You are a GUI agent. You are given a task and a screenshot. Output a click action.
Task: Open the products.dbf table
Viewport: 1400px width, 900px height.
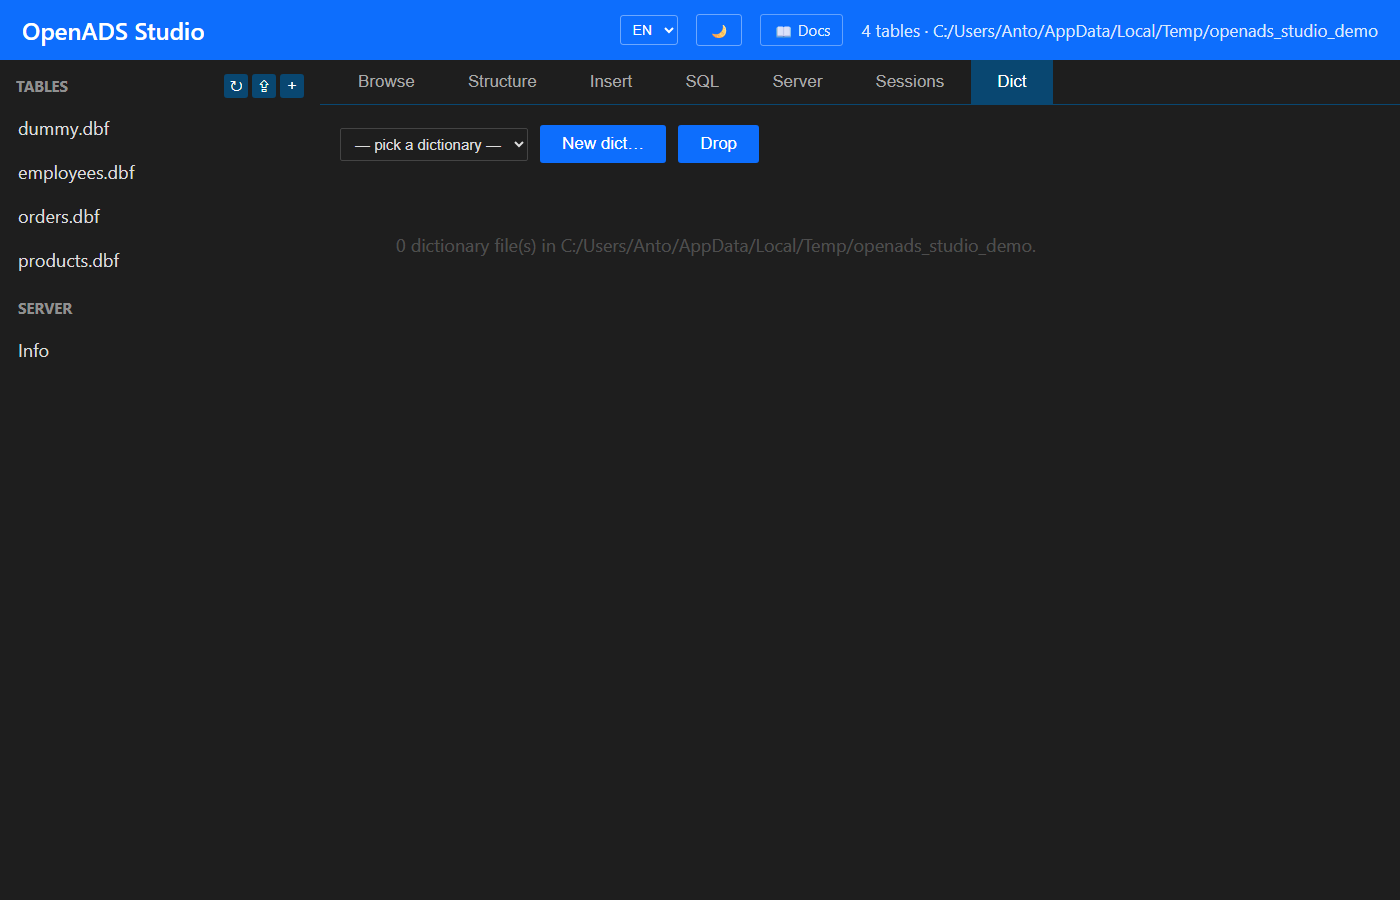tap(160, 261)
